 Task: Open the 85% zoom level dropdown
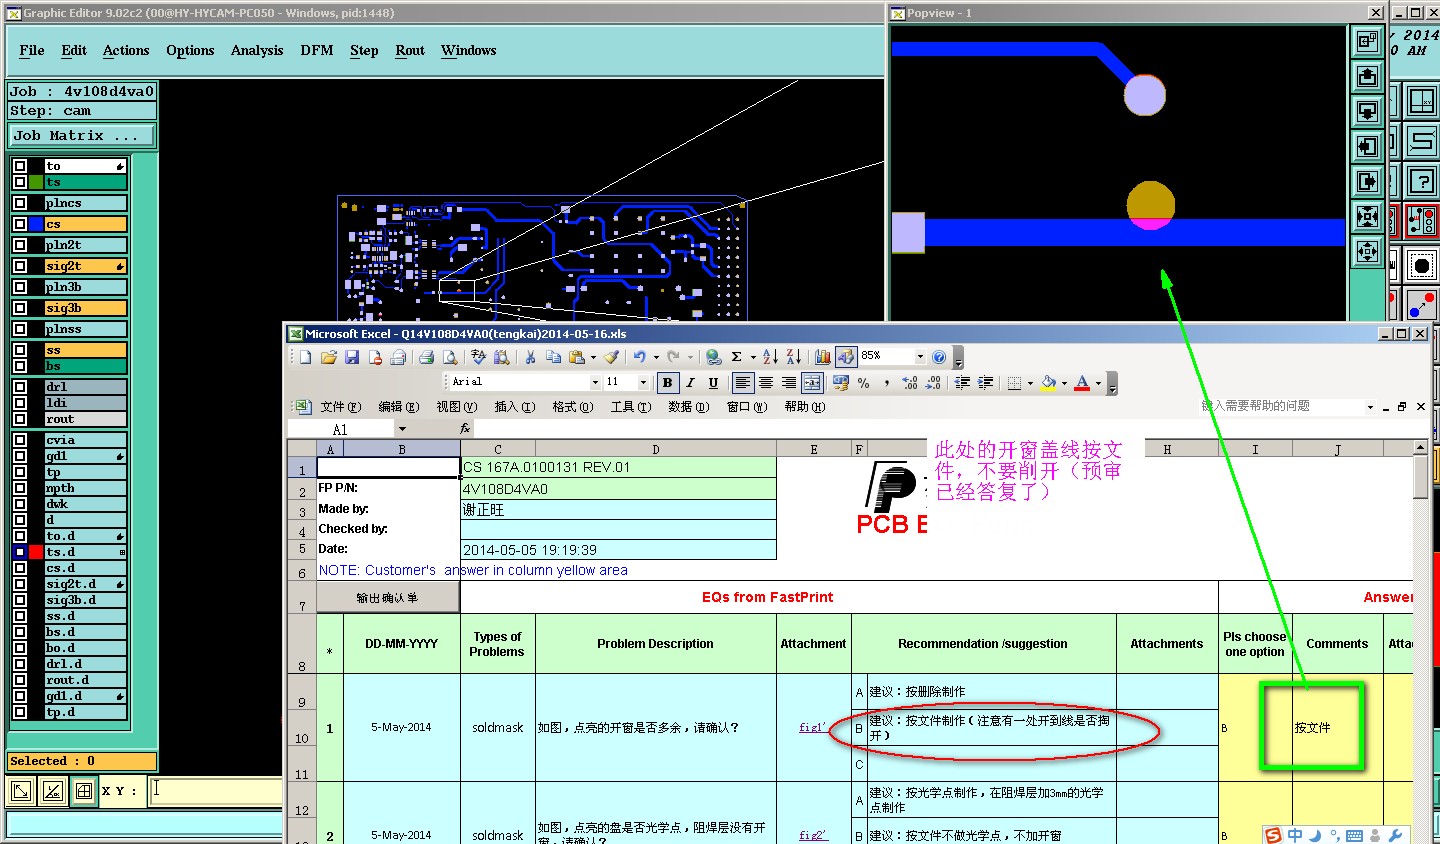tap(920, 356)
